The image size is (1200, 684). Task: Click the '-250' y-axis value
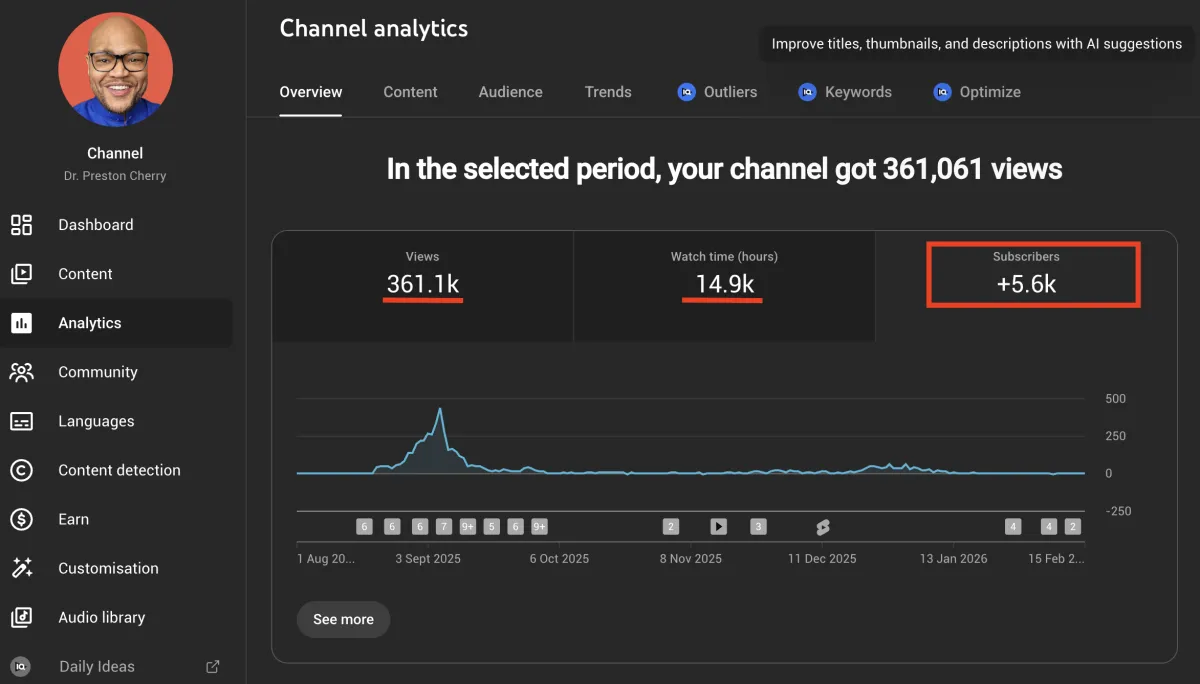[x=1119, y=511]
